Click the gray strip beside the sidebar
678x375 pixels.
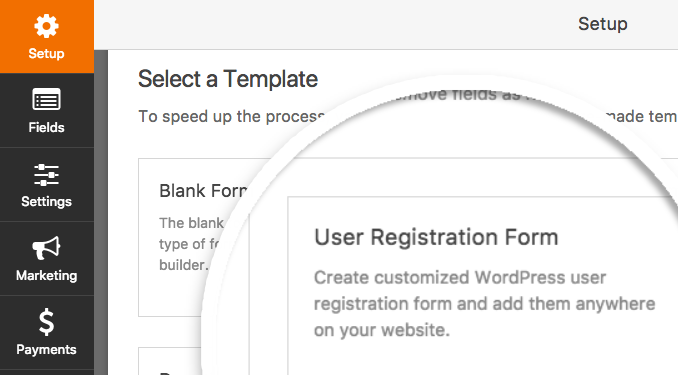point(101,212)
